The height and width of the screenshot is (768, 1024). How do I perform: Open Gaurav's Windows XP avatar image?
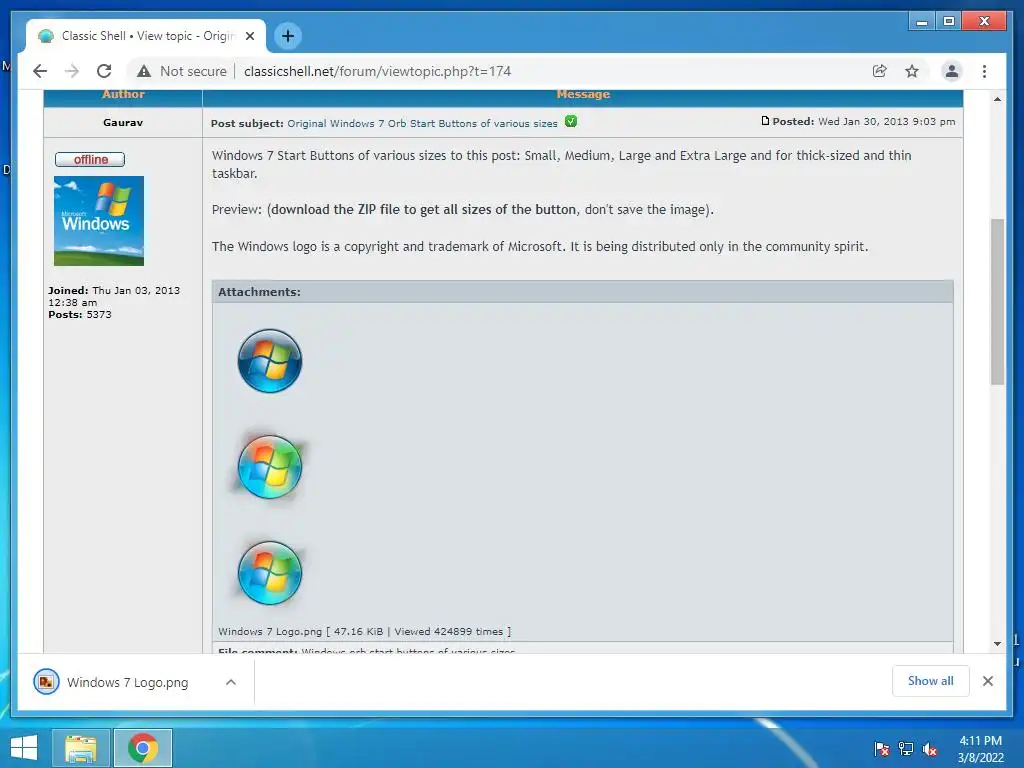(99, 221)
